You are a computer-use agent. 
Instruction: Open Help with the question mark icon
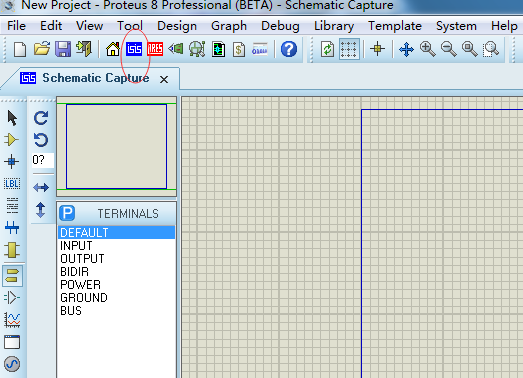289,49
